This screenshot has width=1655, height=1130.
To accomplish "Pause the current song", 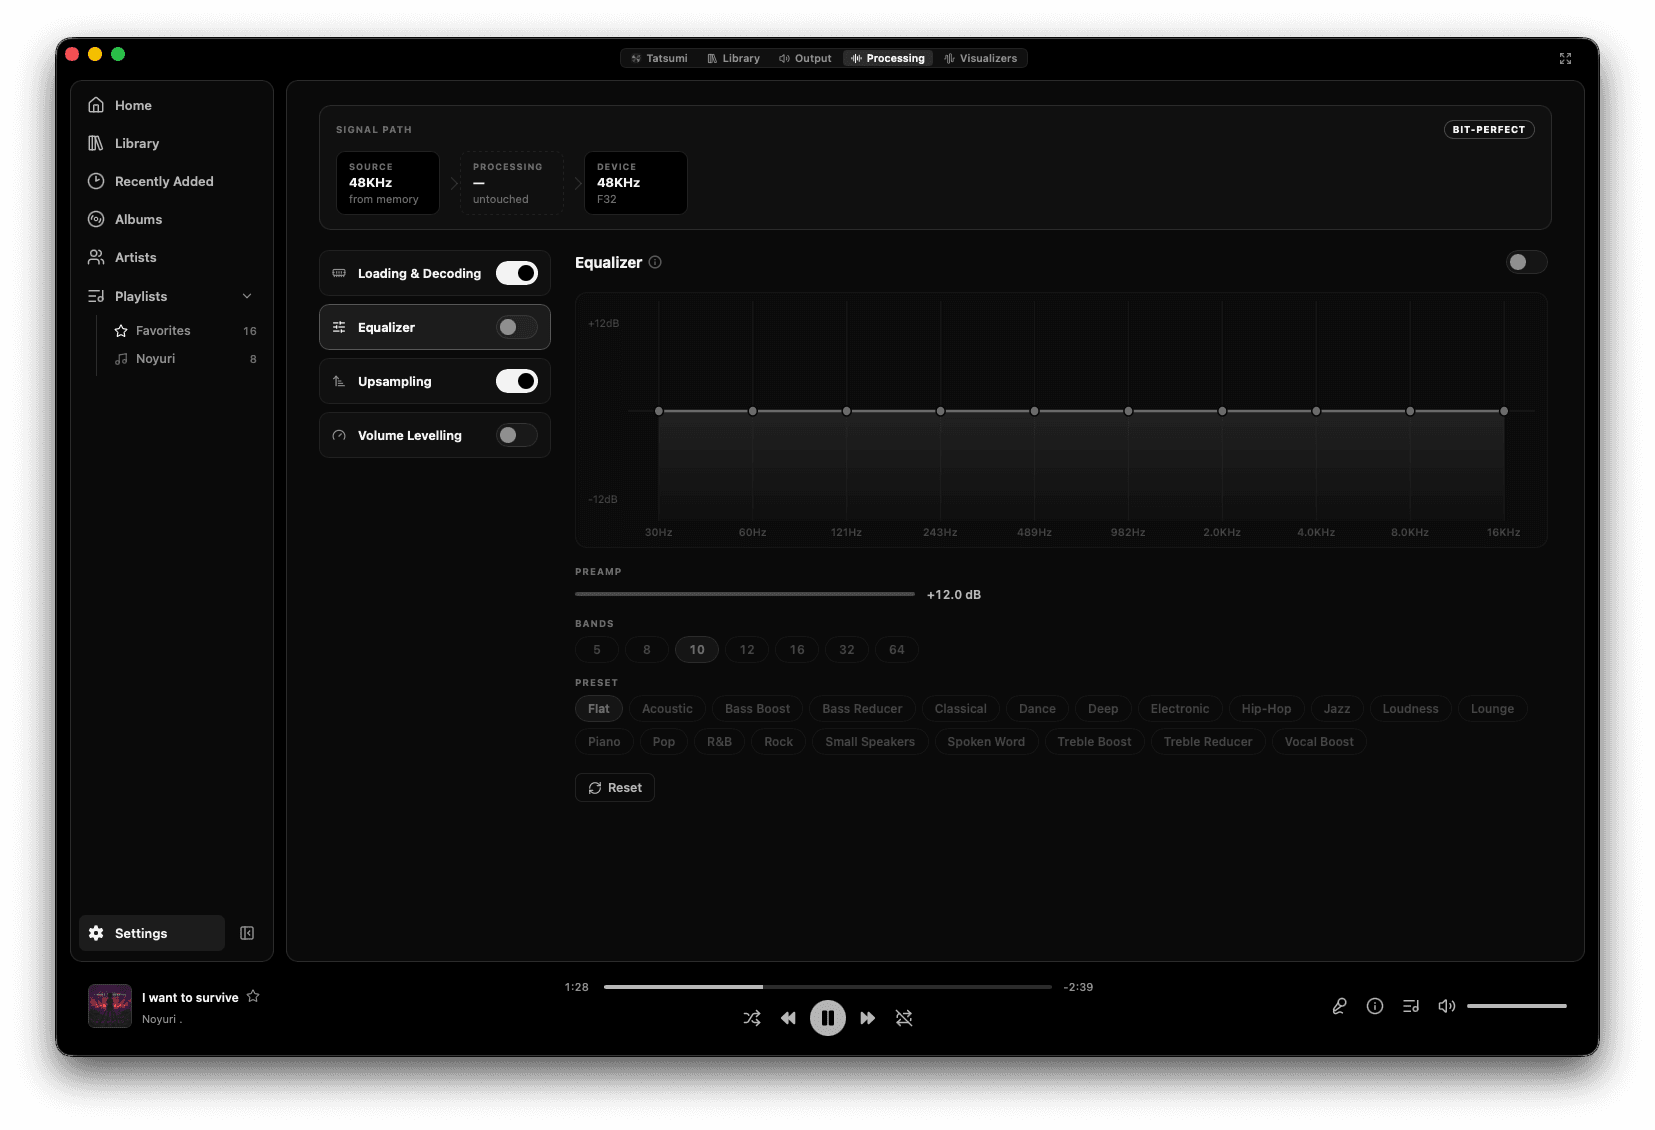I will click(828, 1018).
